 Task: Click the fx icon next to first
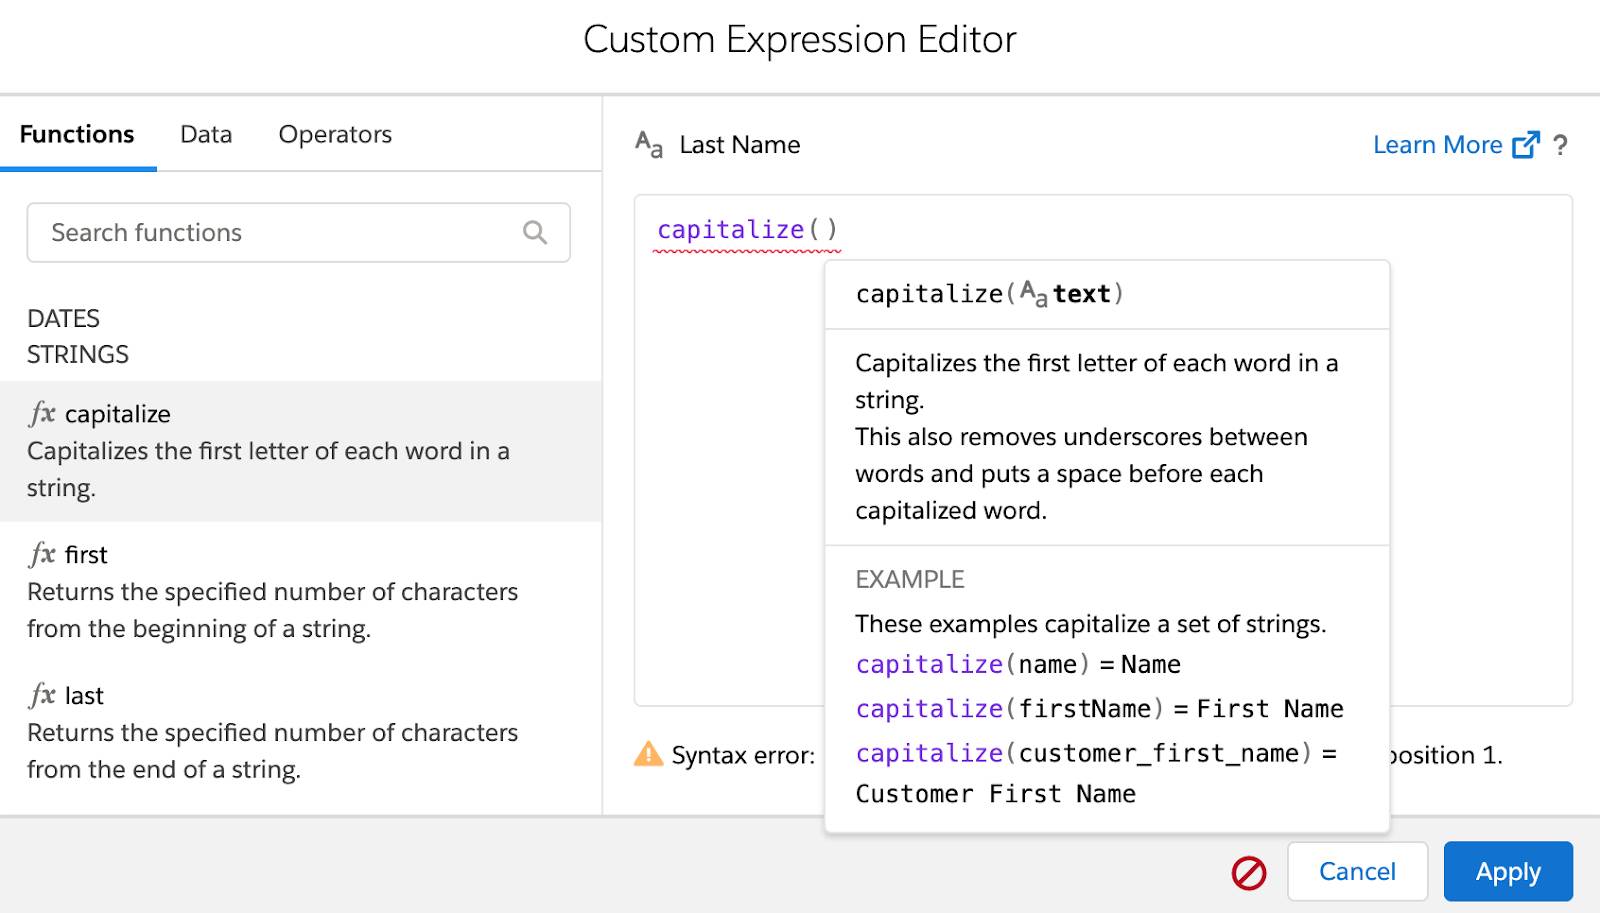(42, 554)
